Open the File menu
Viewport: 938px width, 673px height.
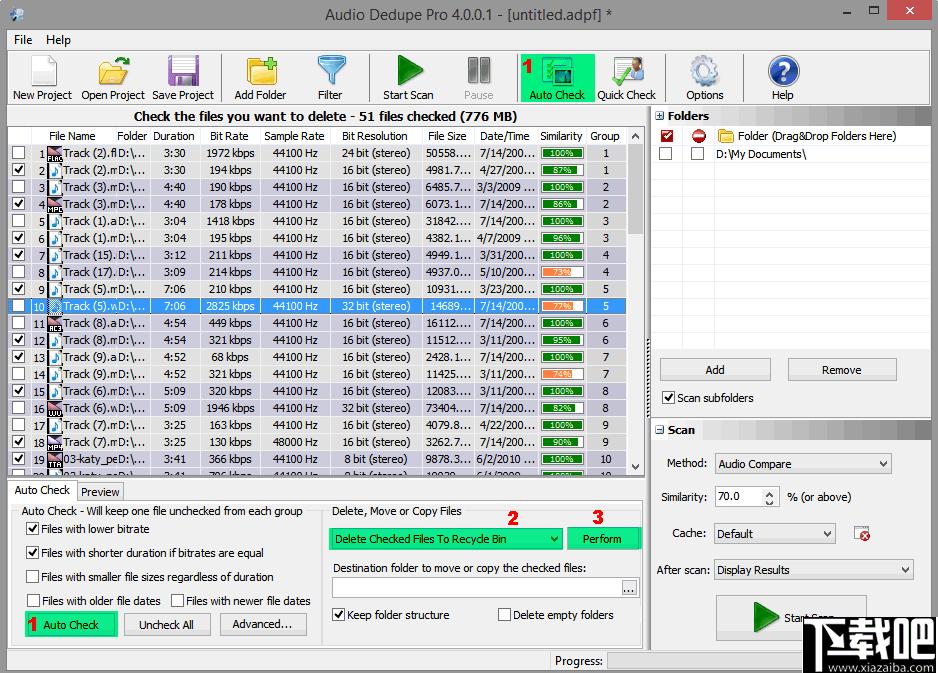click(23, 39)
